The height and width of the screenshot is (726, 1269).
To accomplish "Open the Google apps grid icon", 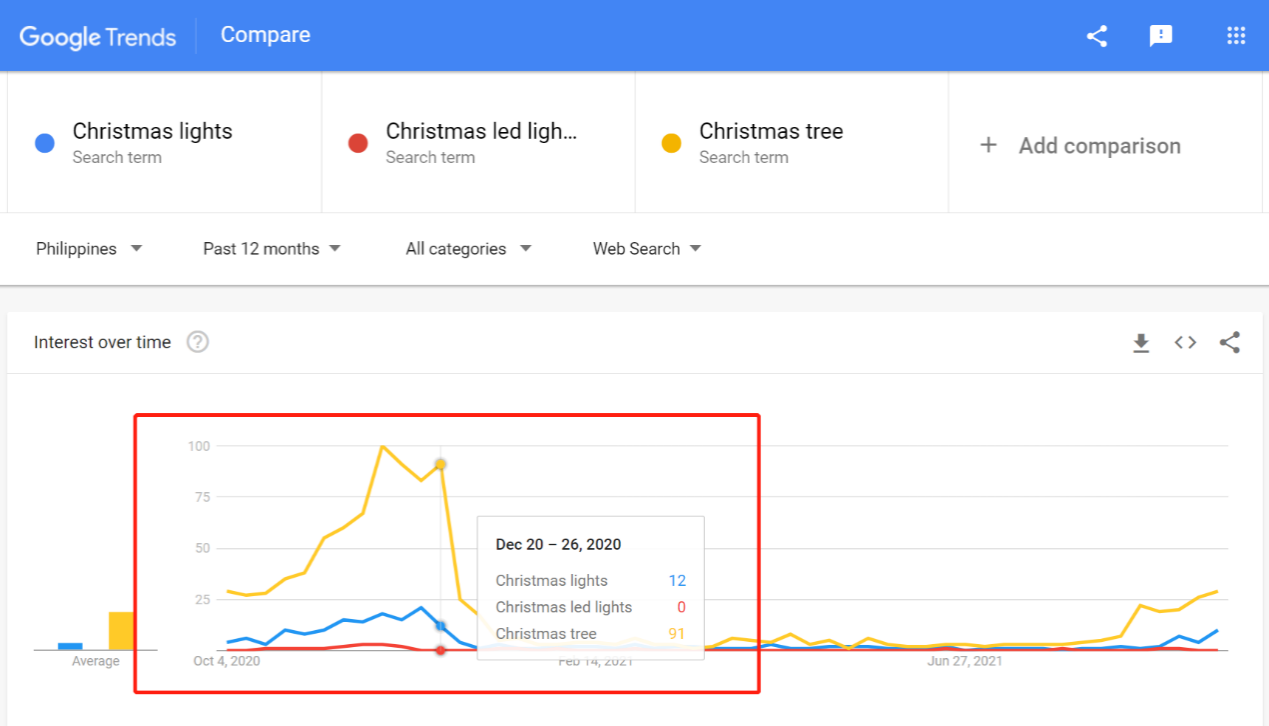I will pos(1236,36).
